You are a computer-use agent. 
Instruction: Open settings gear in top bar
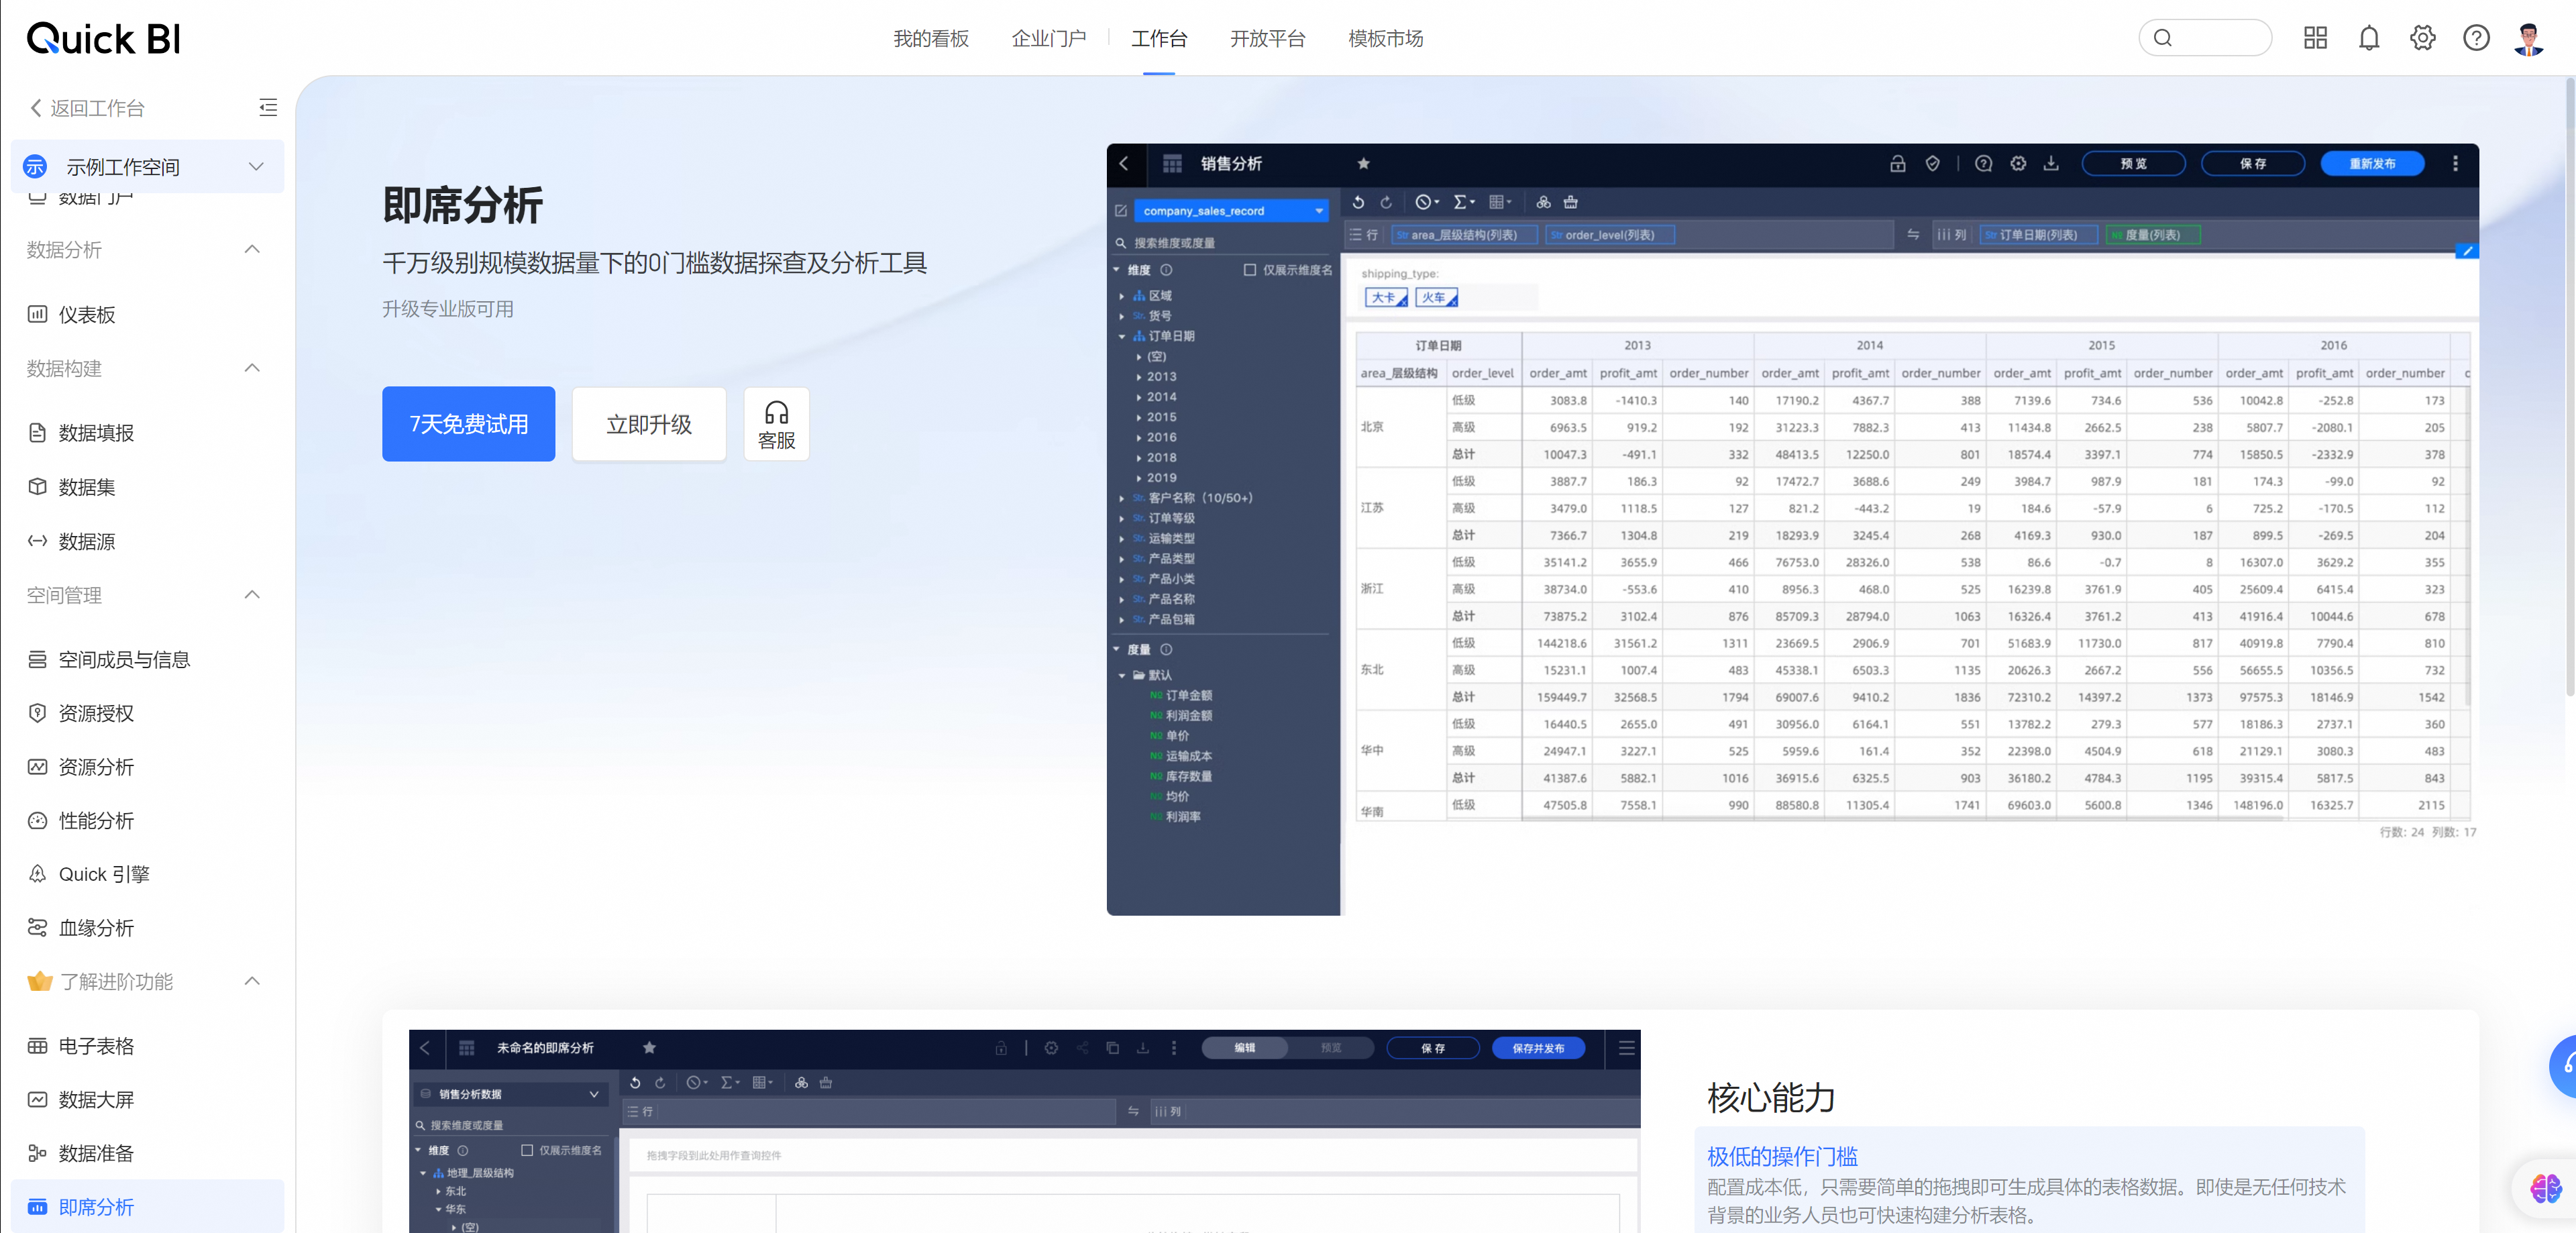tap(2422, 38)
